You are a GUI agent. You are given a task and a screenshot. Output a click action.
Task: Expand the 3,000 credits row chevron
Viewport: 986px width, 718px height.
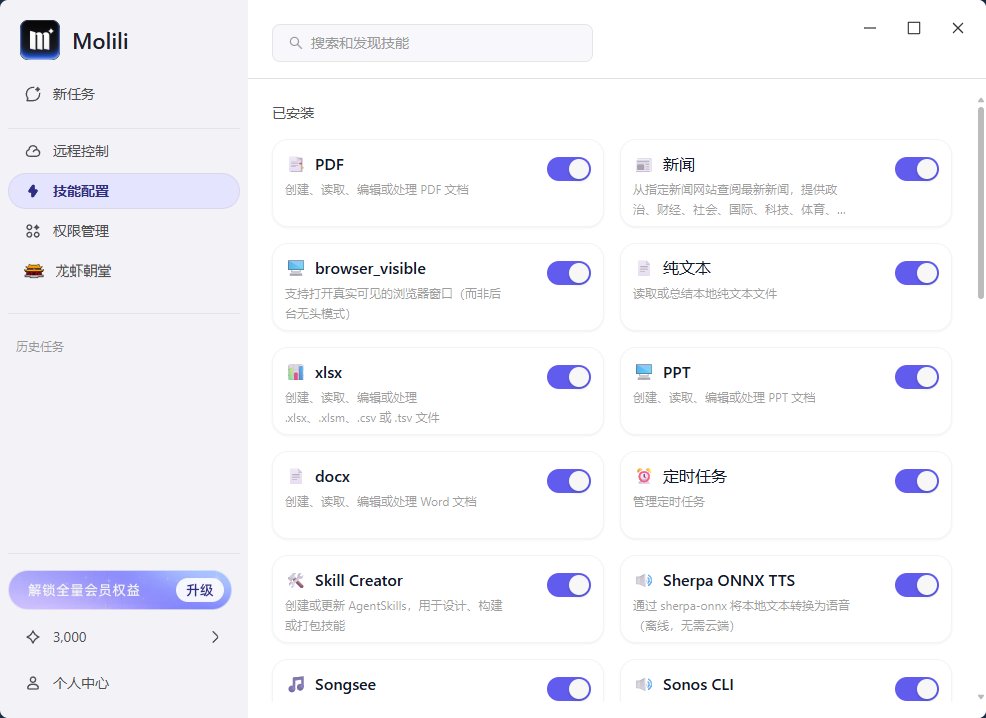[216, 637]
